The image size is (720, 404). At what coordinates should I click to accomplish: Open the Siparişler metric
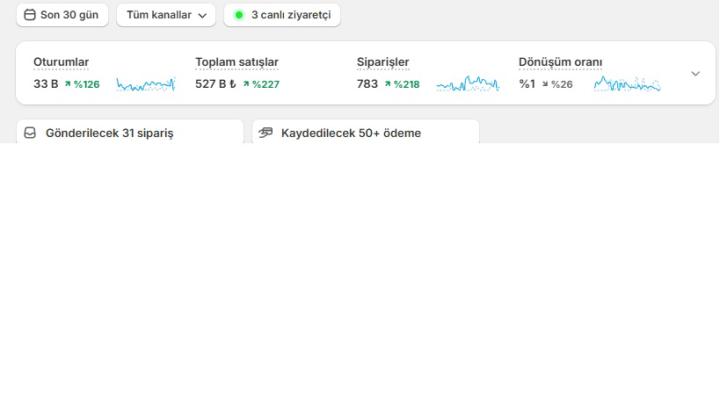[x=383, y=62]
